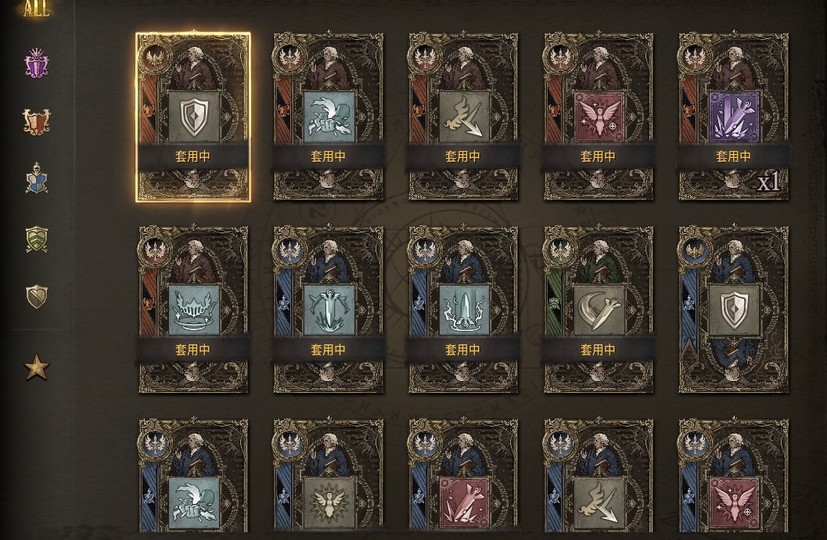Open blue card with anchor sword icon
Viewport: 827px width, 540px height.
pos(328,310)
